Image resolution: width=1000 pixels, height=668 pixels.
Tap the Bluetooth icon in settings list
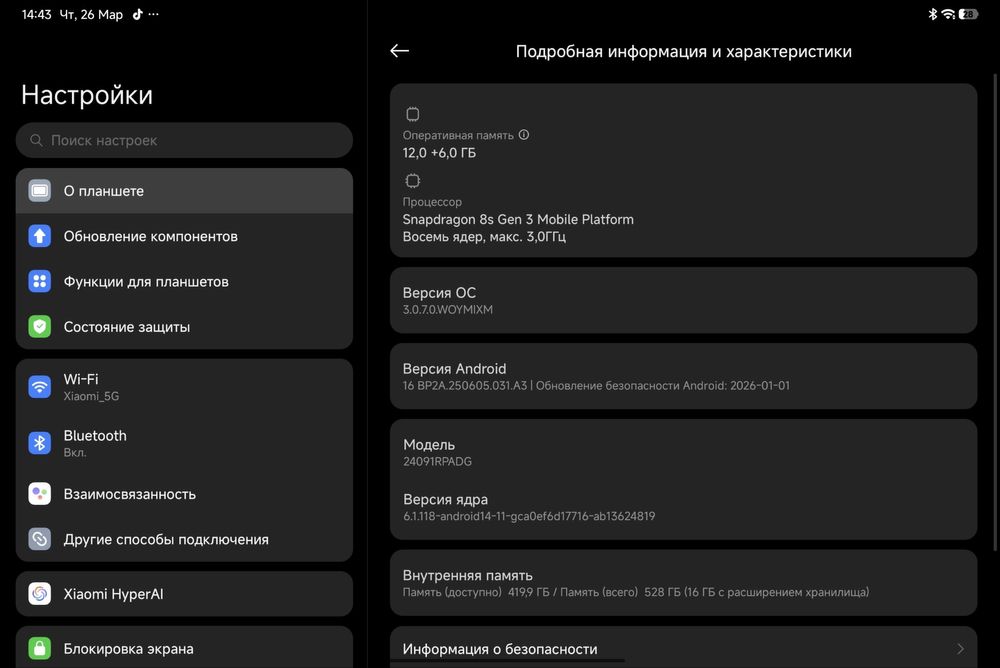(x=40, y=443)
